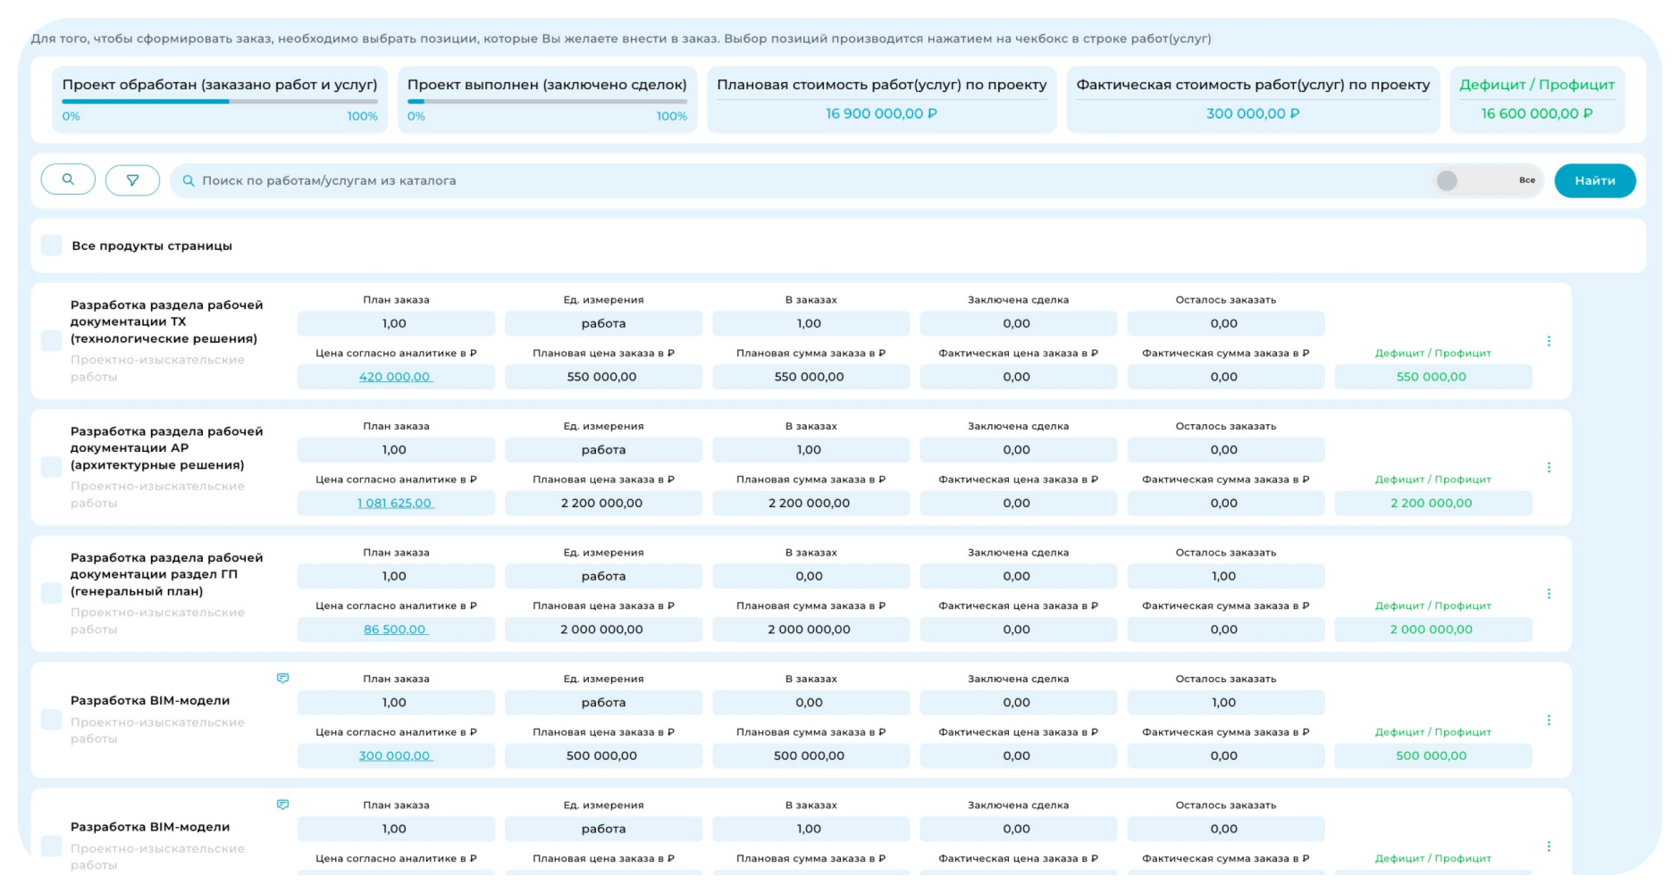Open three-dot menu for документации АР row
Screen dimensions: 1680x893
click(x=1549, y=467)
